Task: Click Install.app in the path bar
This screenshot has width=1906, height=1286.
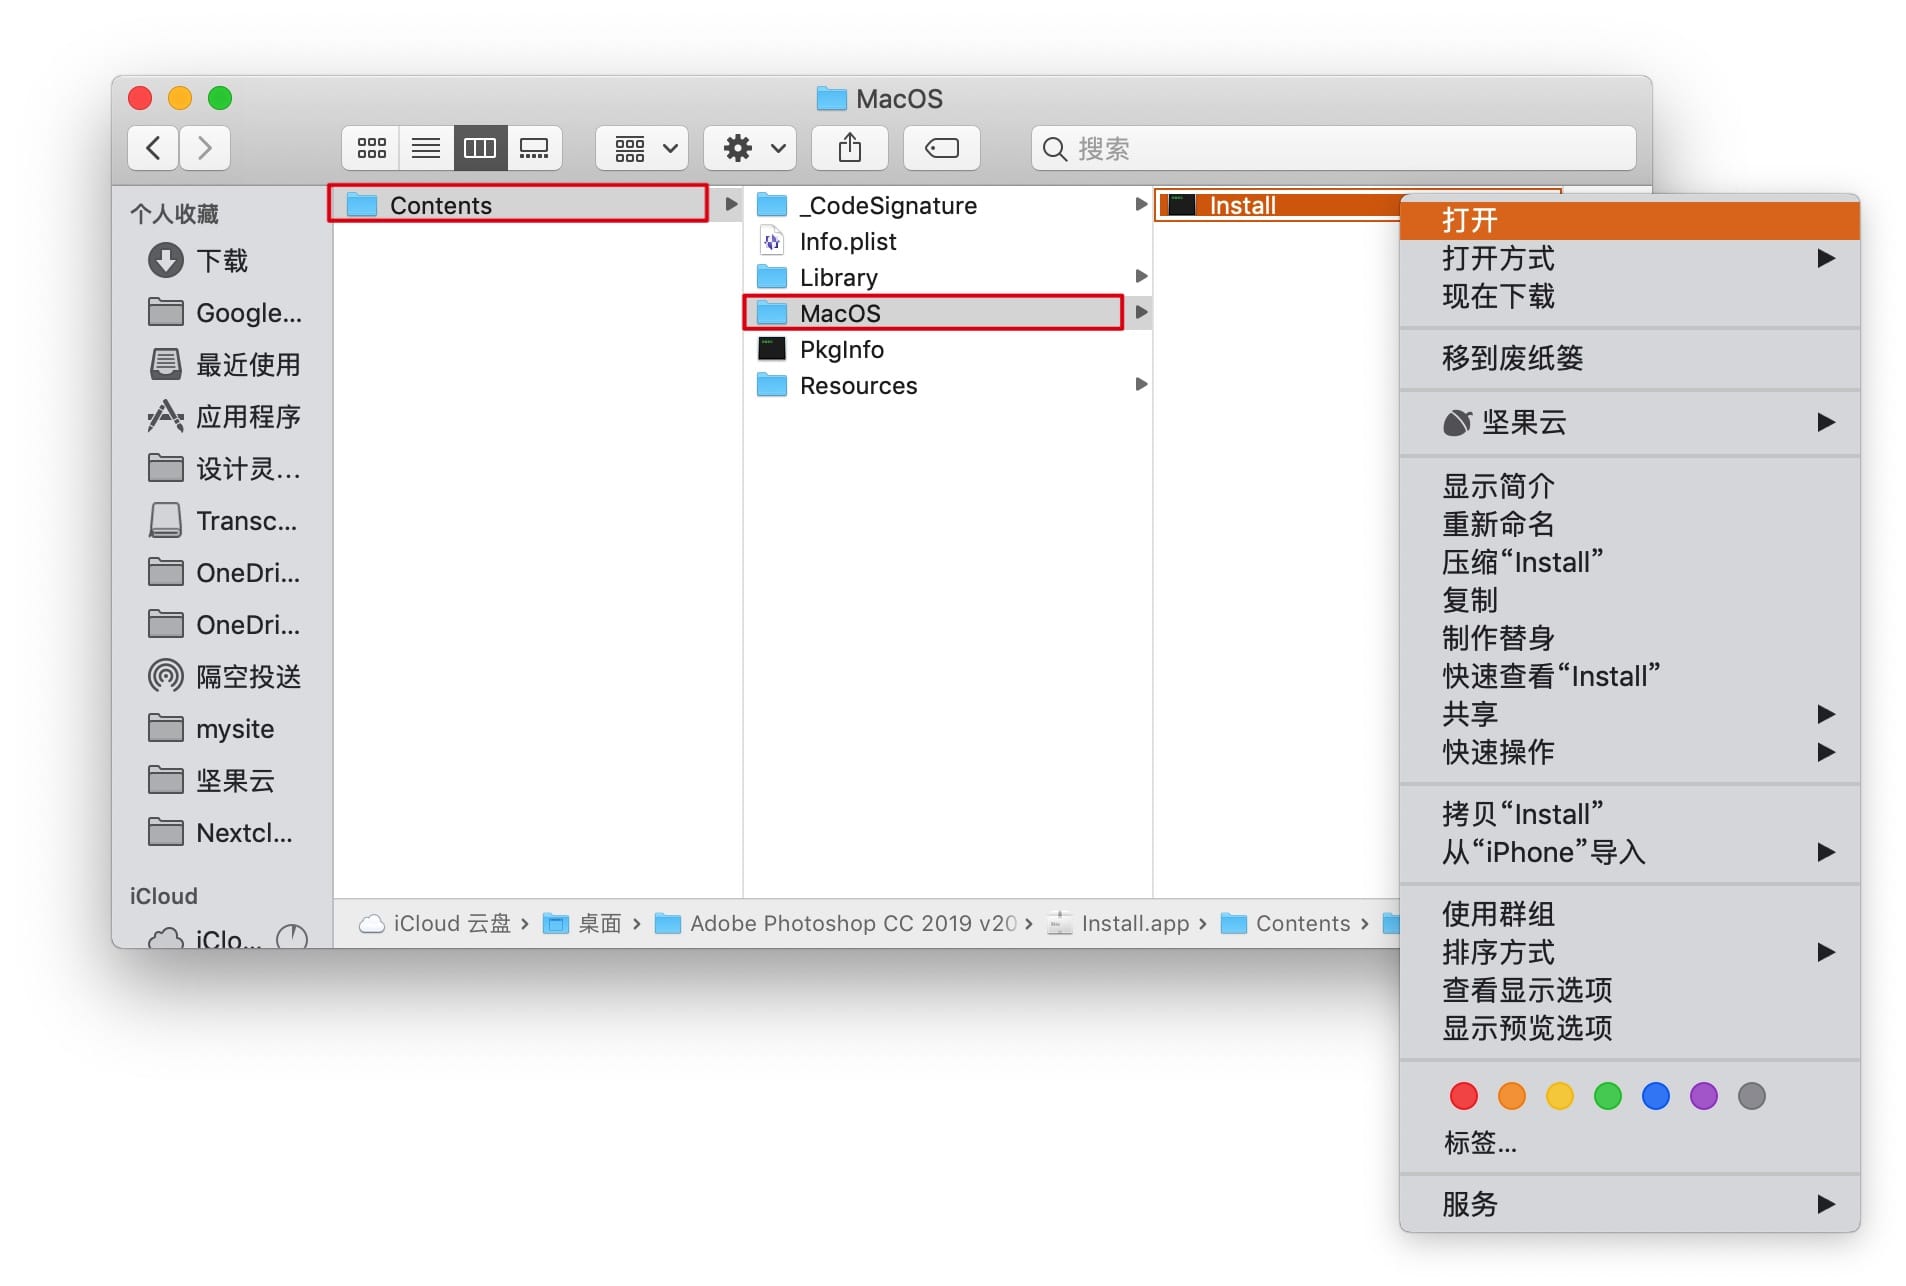Action: [x=1134, y=923]
